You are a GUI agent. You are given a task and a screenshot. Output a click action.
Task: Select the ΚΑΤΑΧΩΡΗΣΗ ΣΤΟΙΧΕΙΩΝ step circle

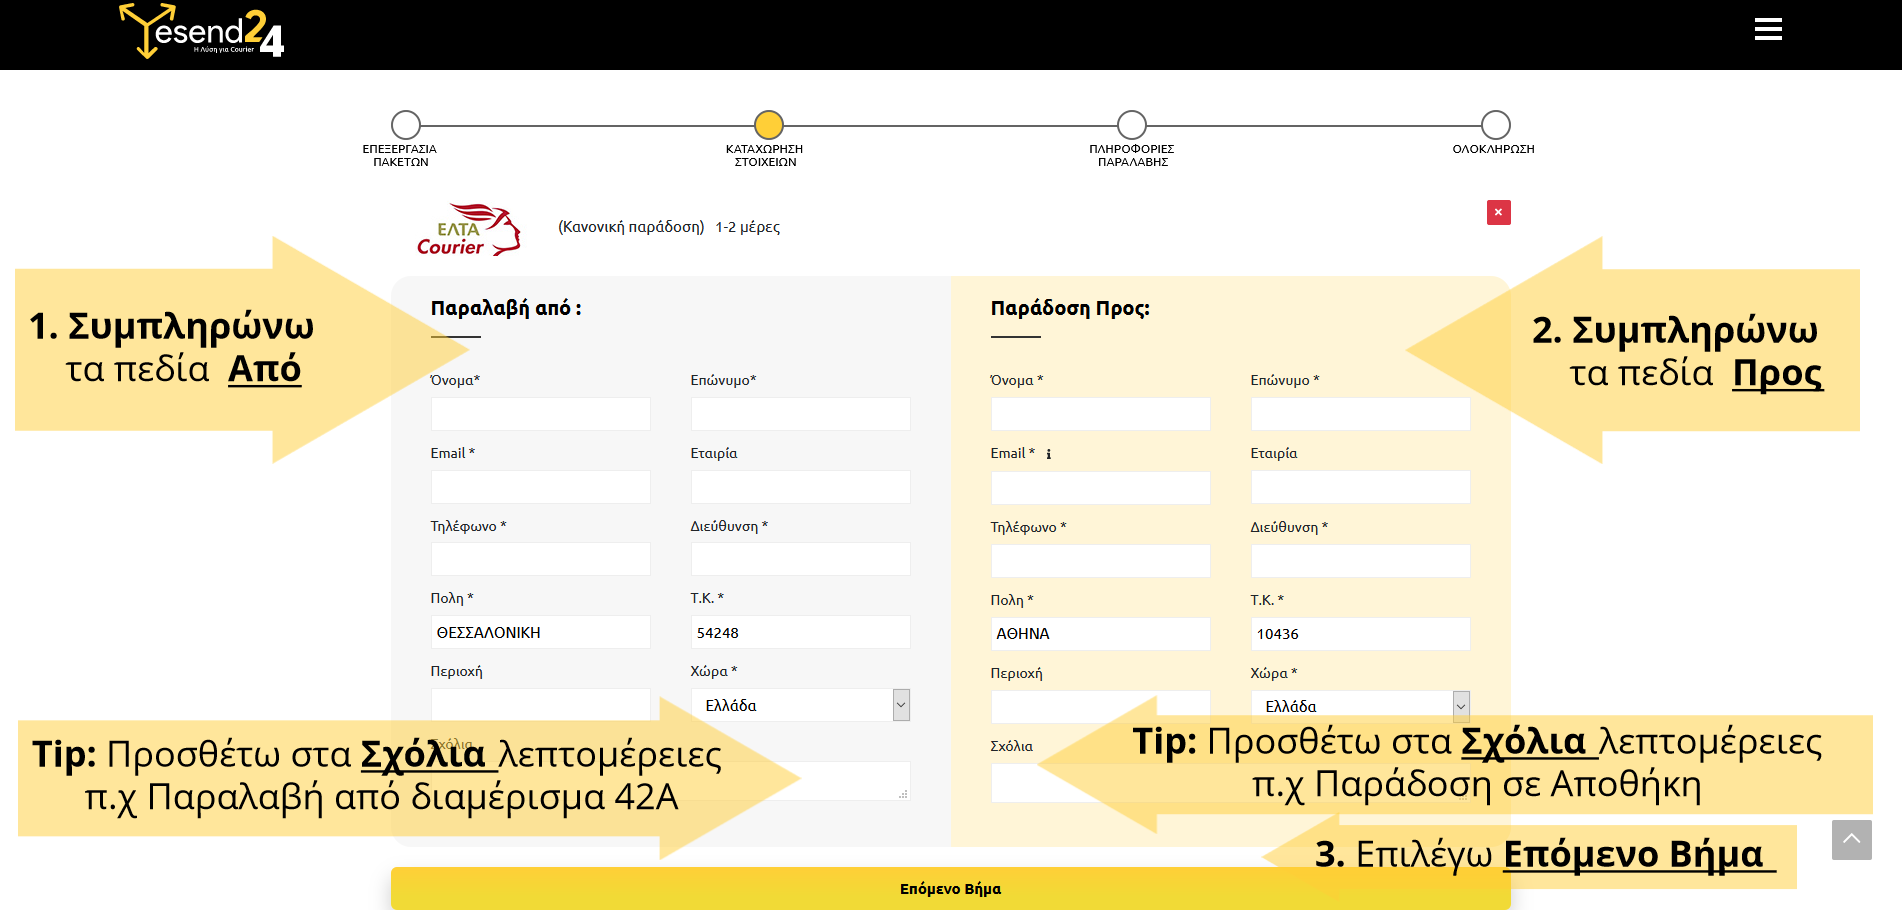coord(768,125)
